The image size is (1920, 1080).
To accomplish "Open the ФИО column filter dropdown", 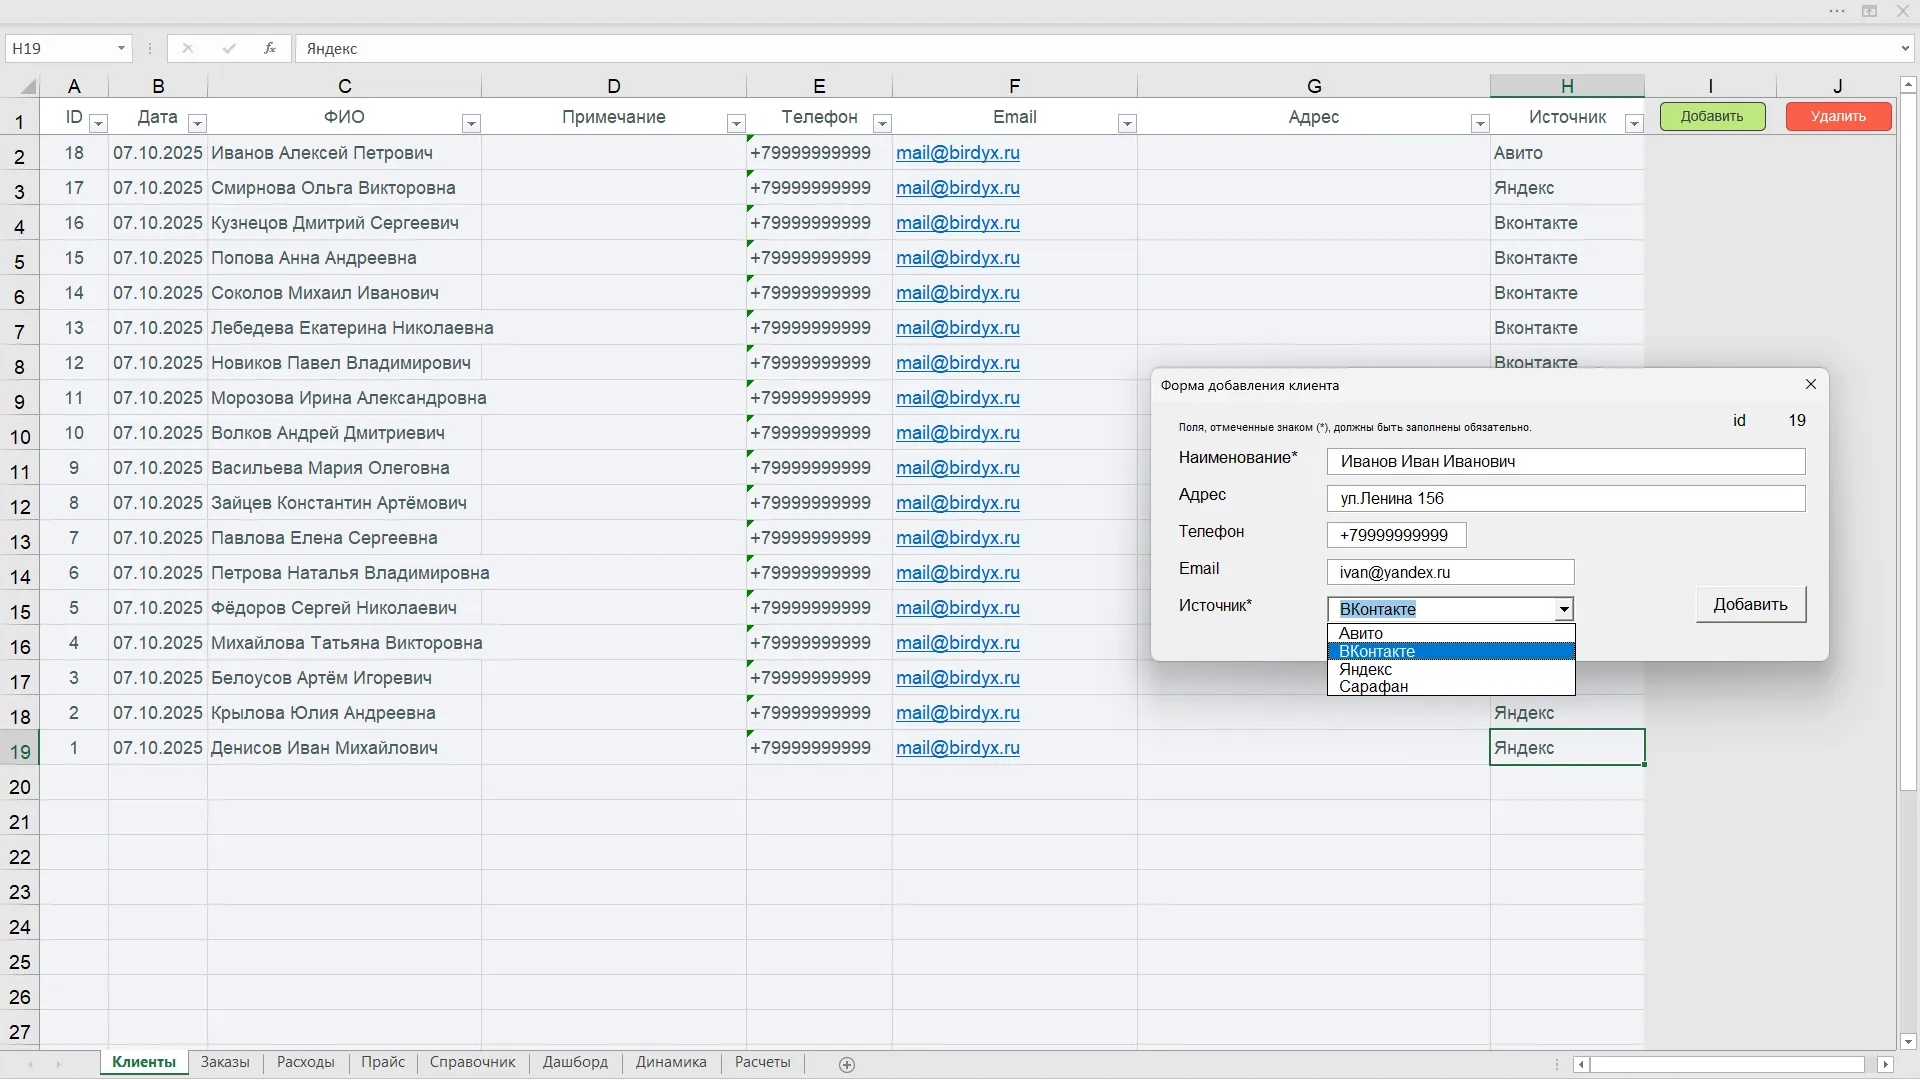I will 471,123.
